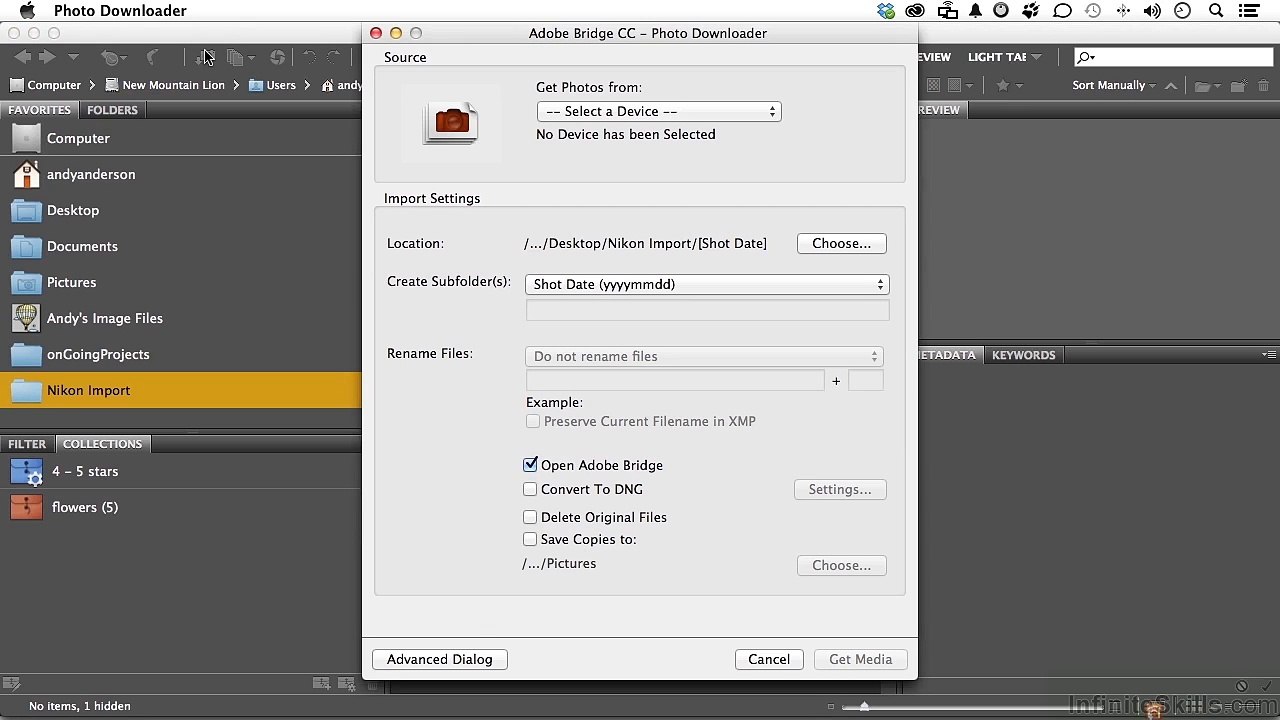1280x720 pixels.
Task: Open the Select a Device dropdown
Action: [659, 111]
